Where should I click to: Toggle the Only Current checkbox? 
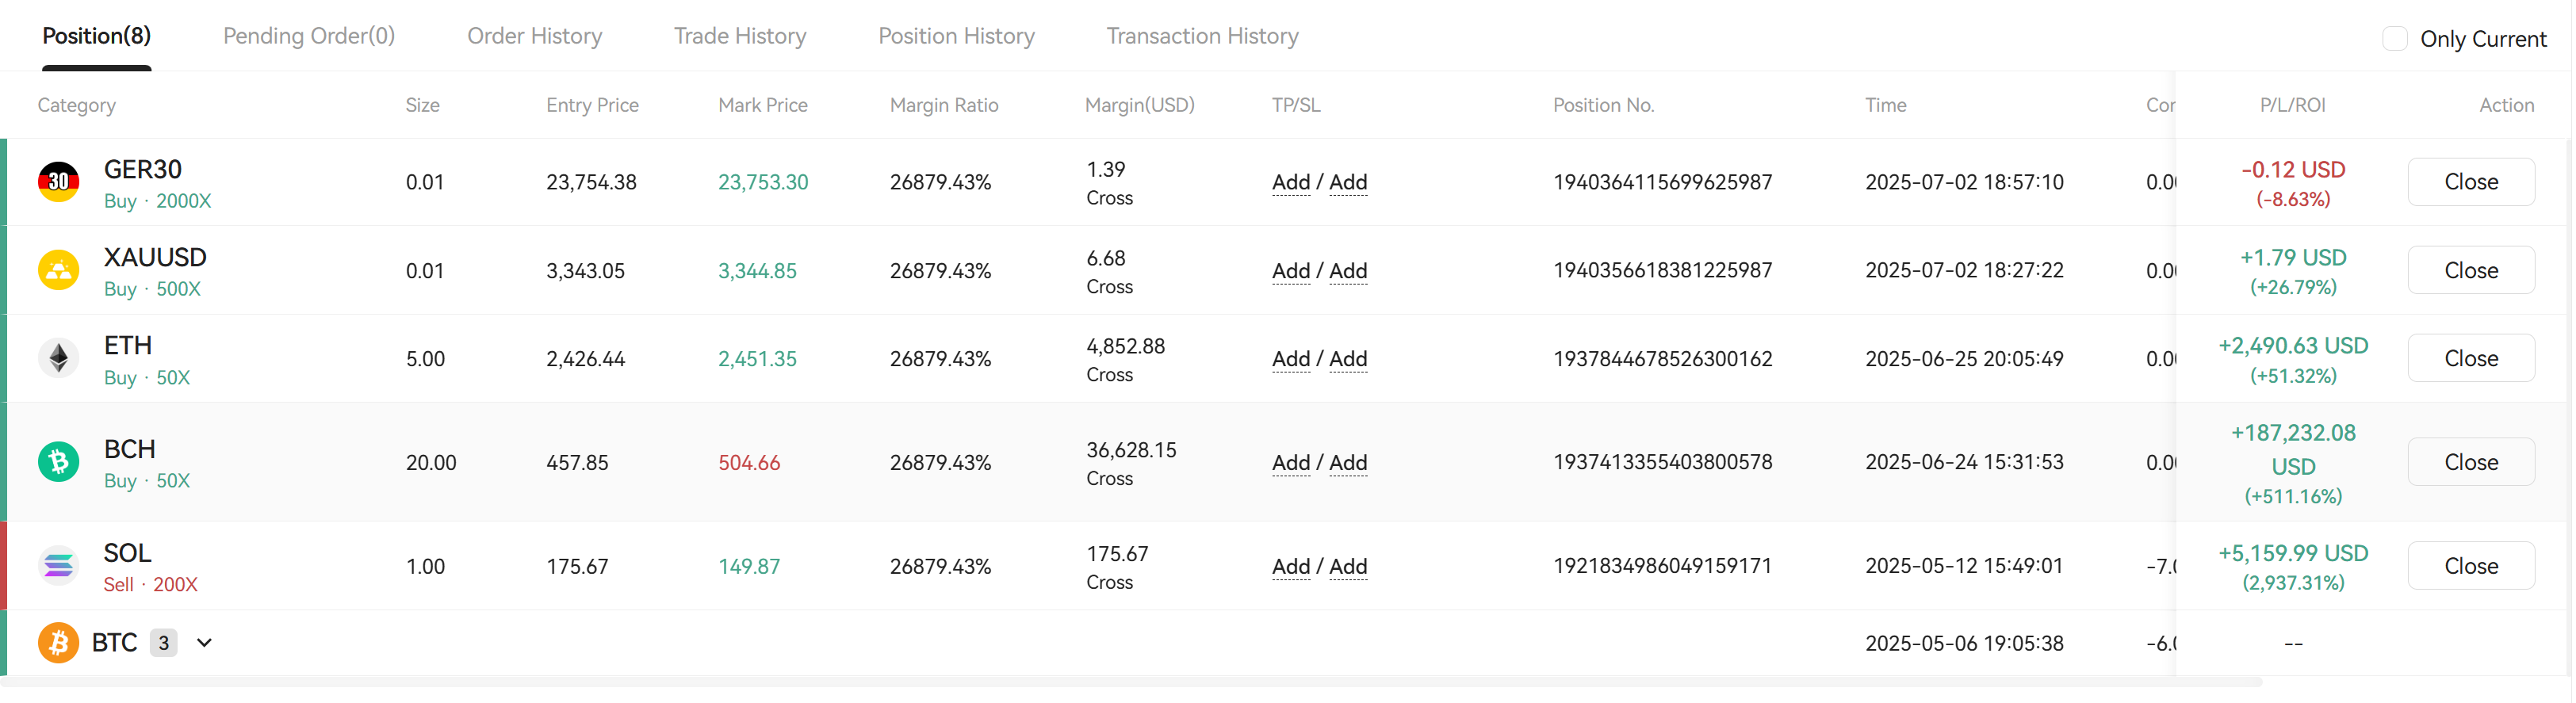pyautogui.click(x=2394, y=39)
